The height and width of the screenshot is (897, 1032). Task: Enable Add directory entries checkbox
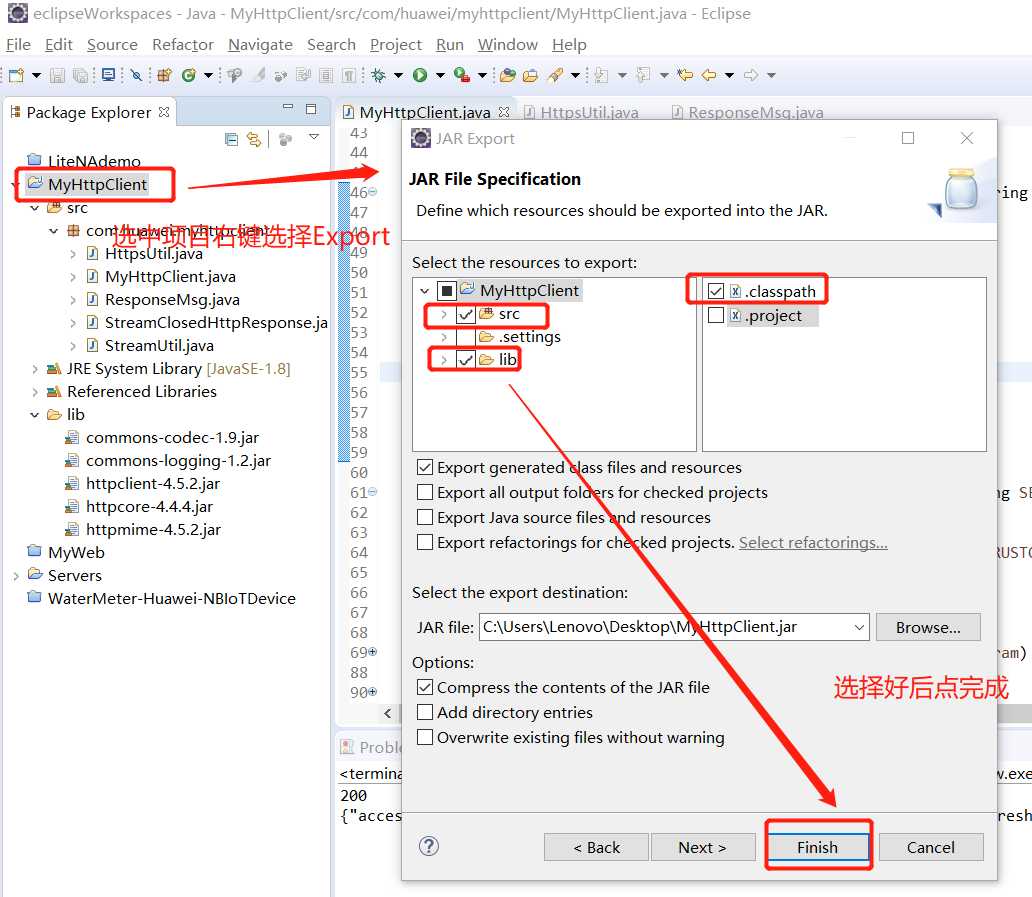coord(425,712)
